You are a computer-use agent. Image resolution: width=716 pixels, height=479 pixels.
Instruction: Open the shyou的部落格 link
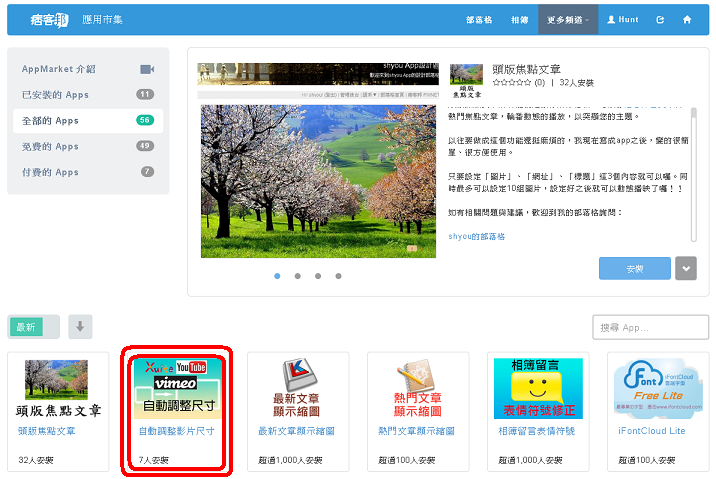[476, 237]
